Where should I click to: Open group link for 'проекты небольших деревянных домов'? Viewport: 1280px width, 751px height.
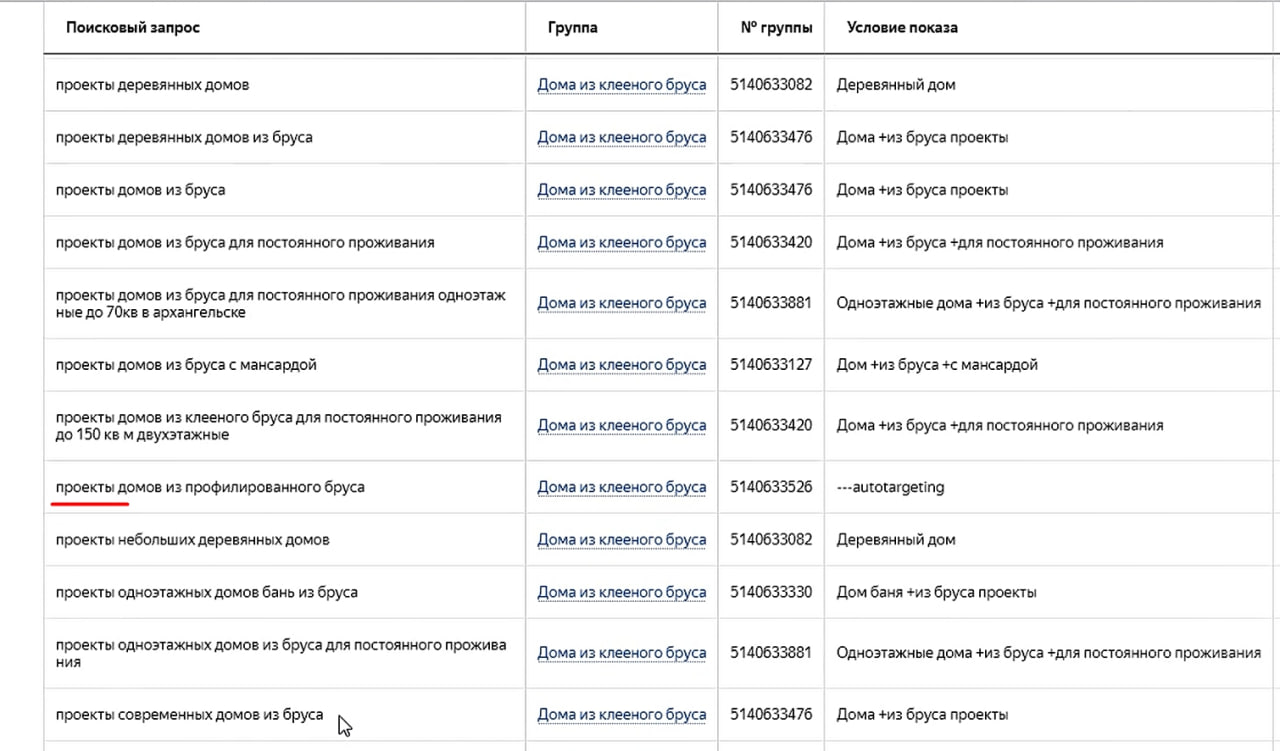tap(621, 540)
